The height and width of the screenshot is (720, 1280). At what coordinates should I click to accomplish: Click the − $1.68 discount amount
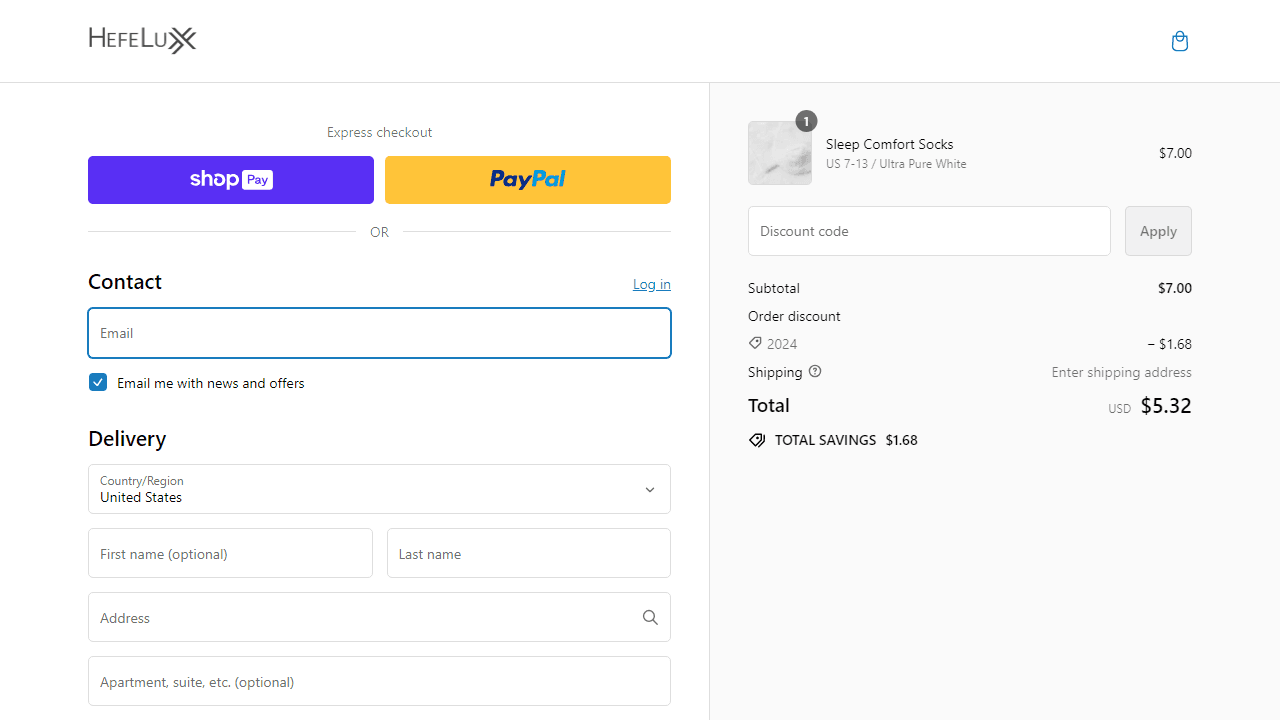point(1169,344)
